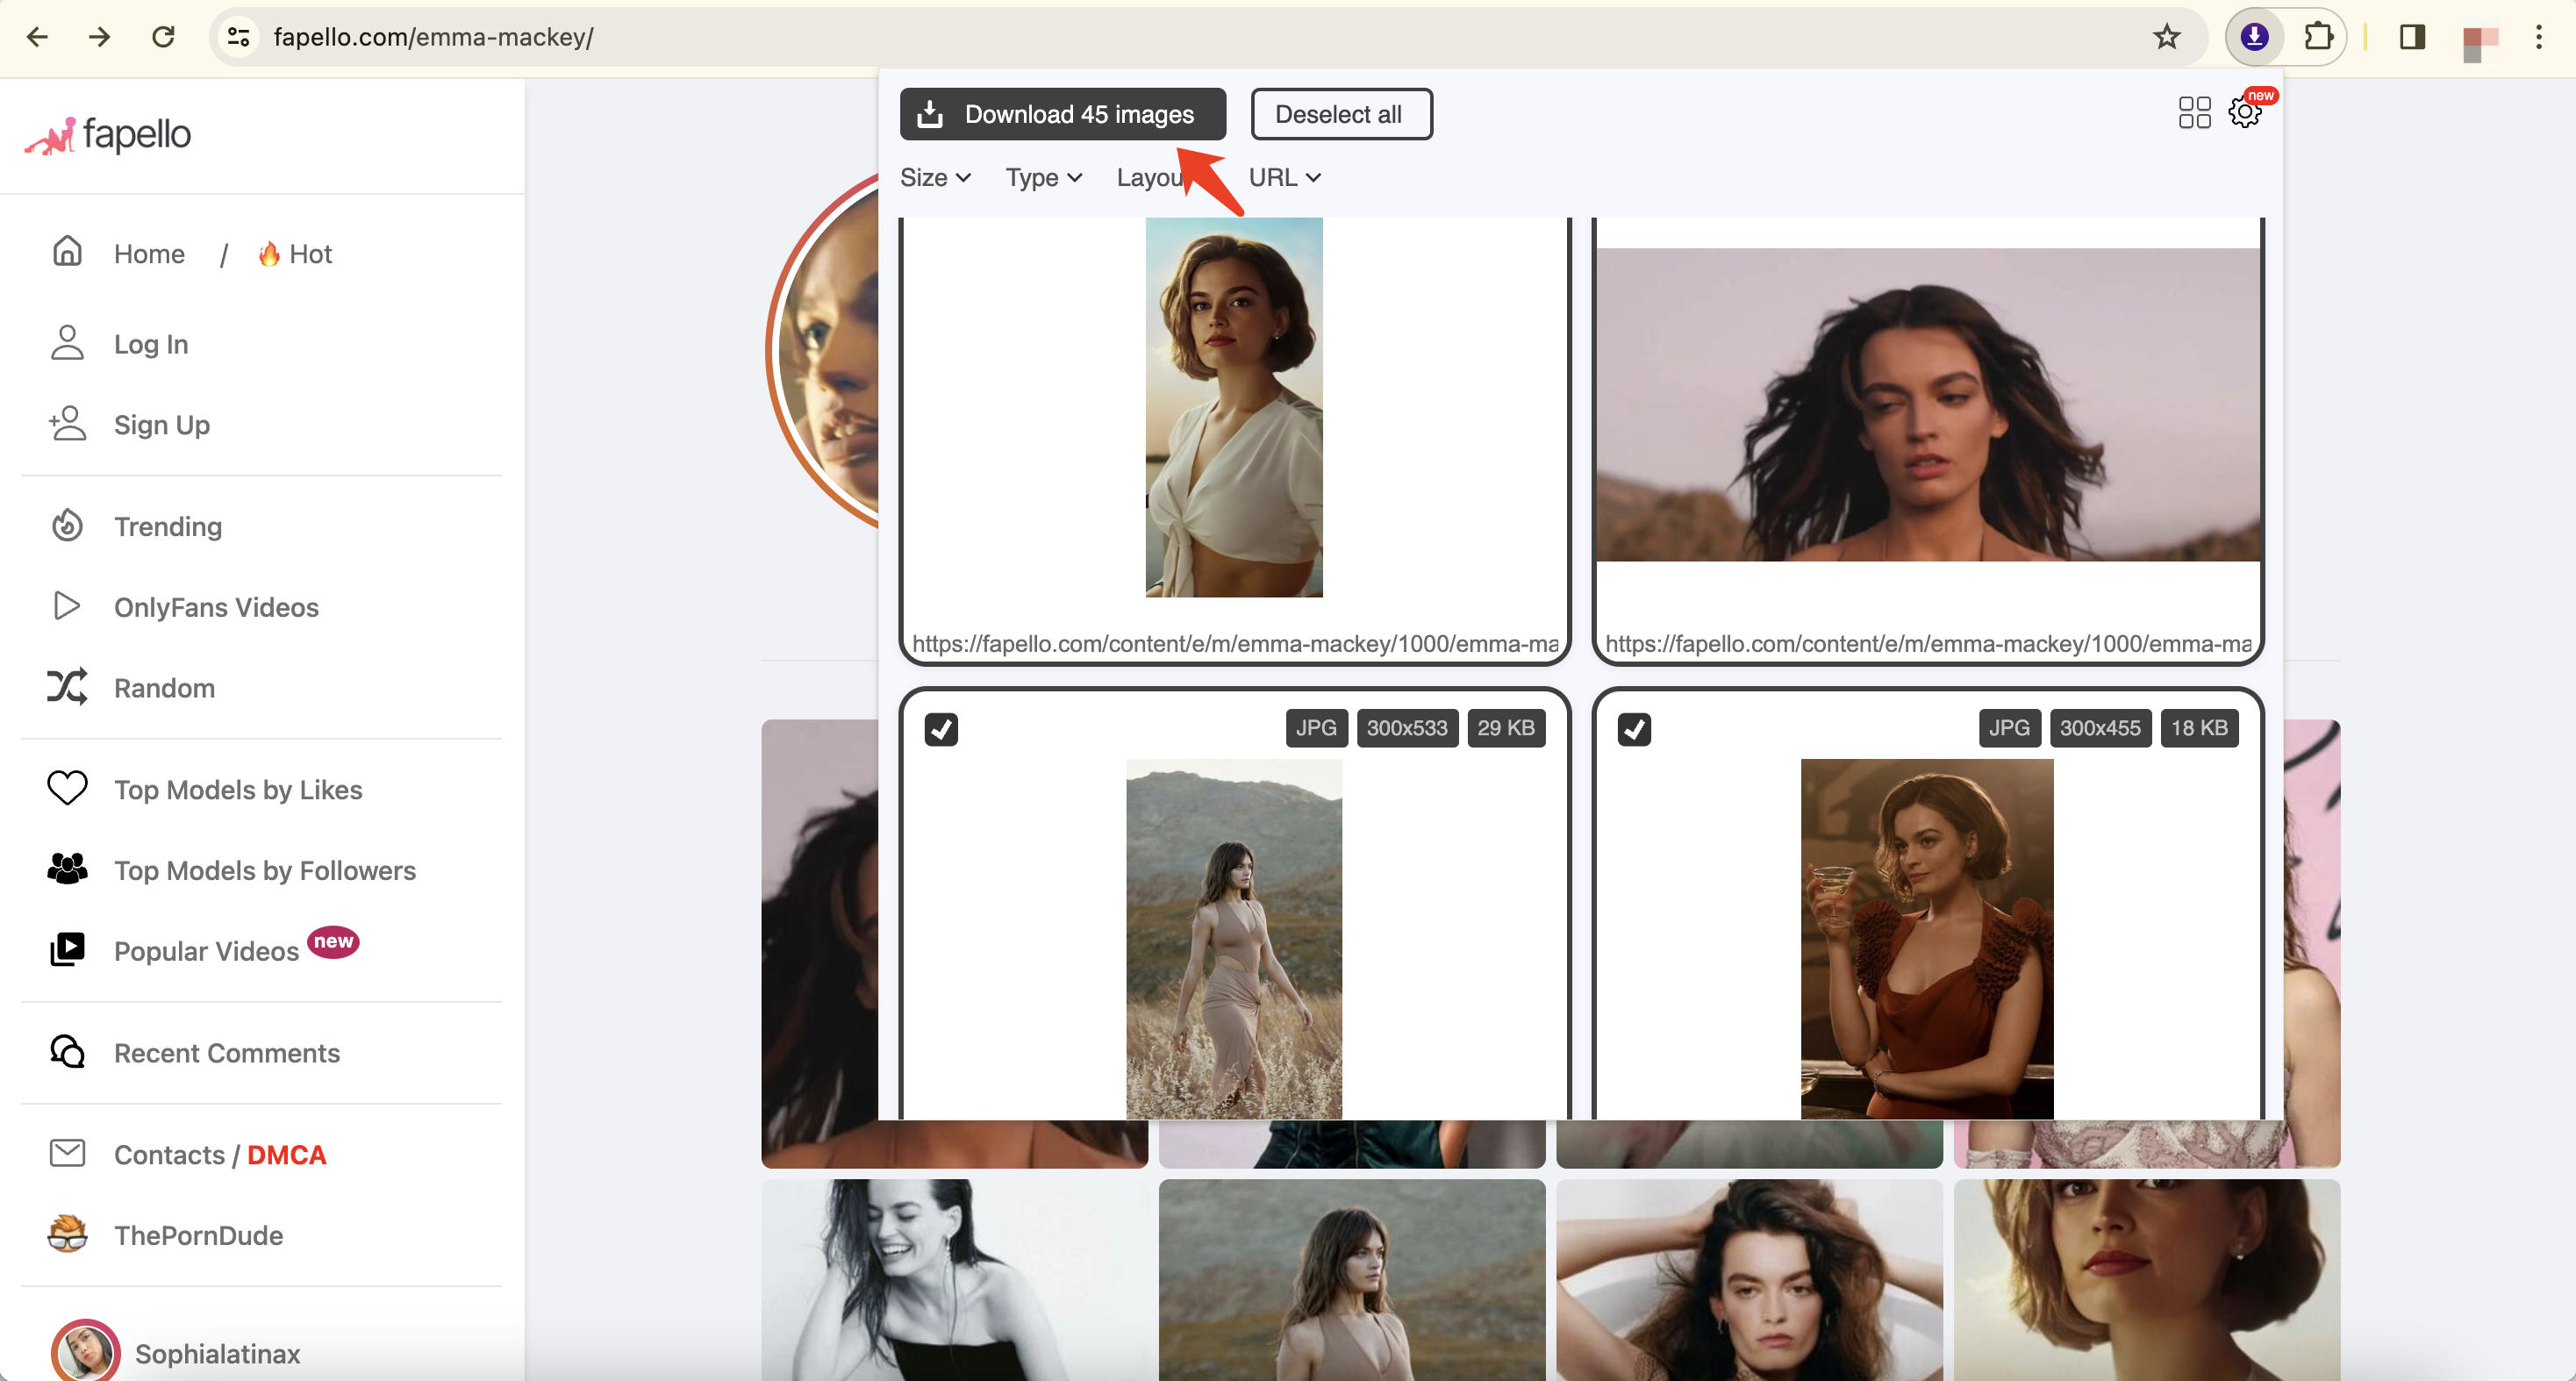Image resolution: width=2576 pixels, height=1381 pixels.
Task: Click the Layout dropdown option
Action: point(1165,177)
